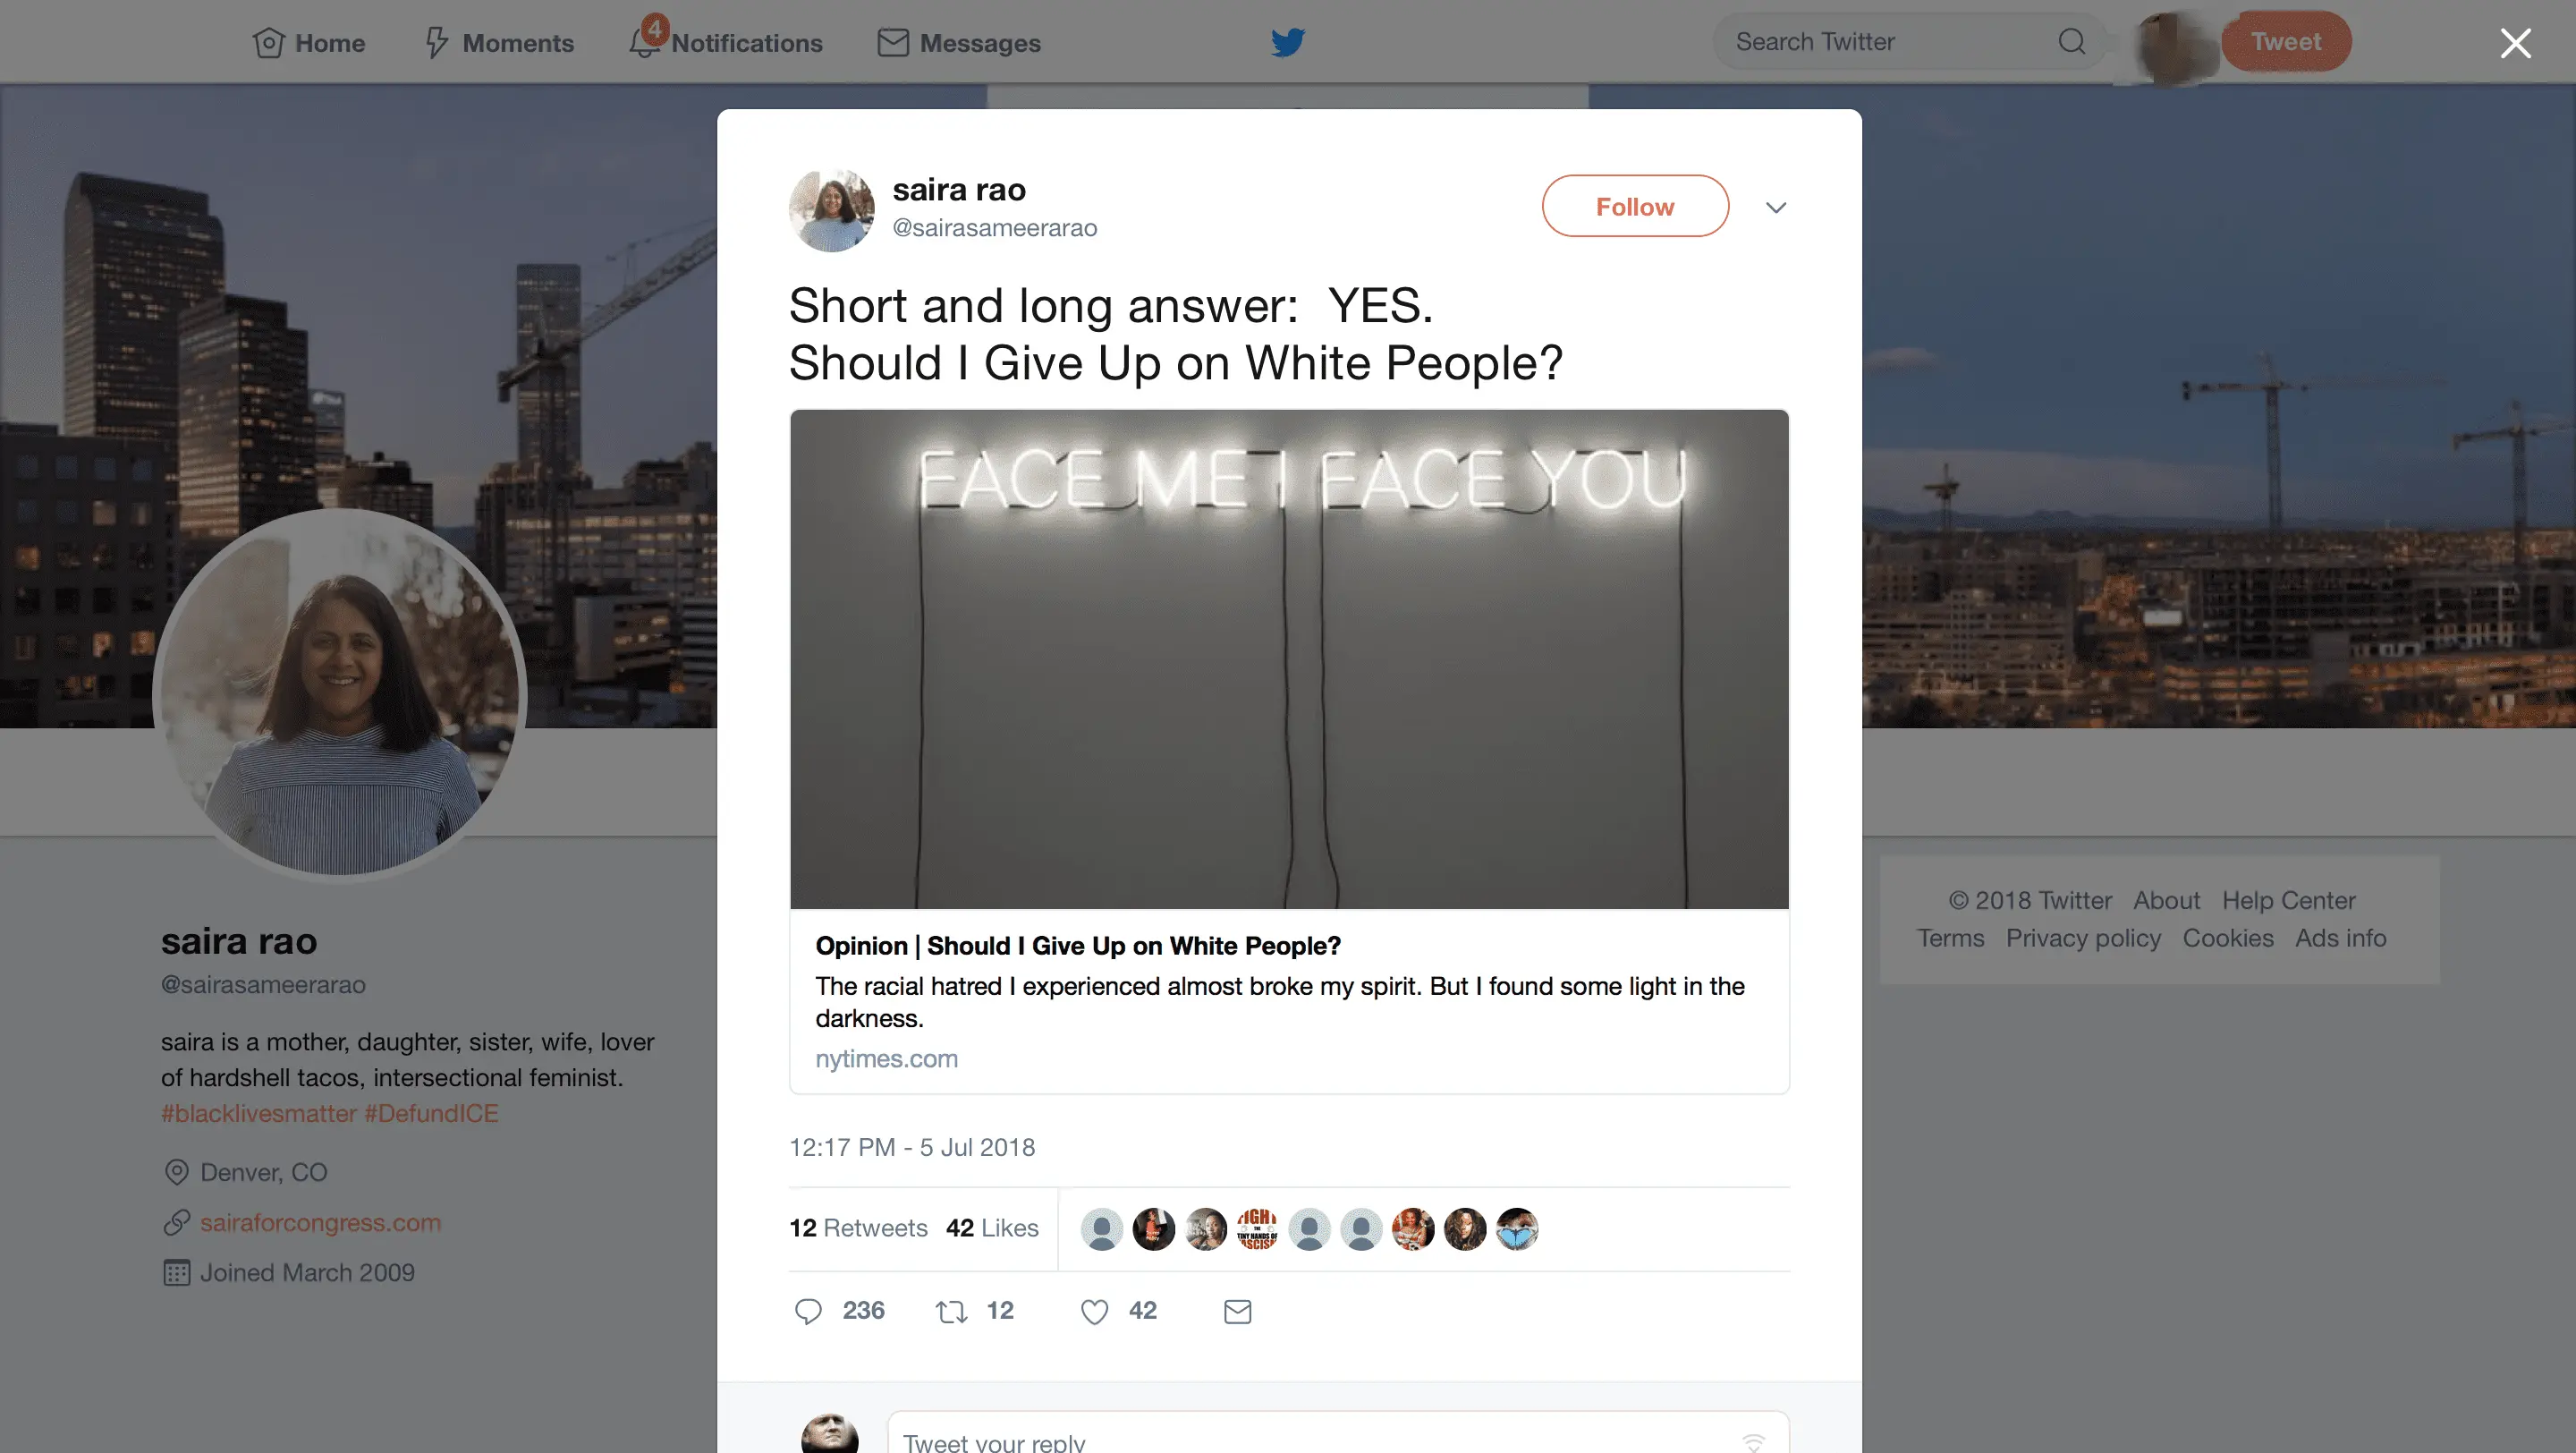The image size is (2576, 1453).
Task: Expand the tweet options chevron menu
Action: click(x=1776, y=208)
